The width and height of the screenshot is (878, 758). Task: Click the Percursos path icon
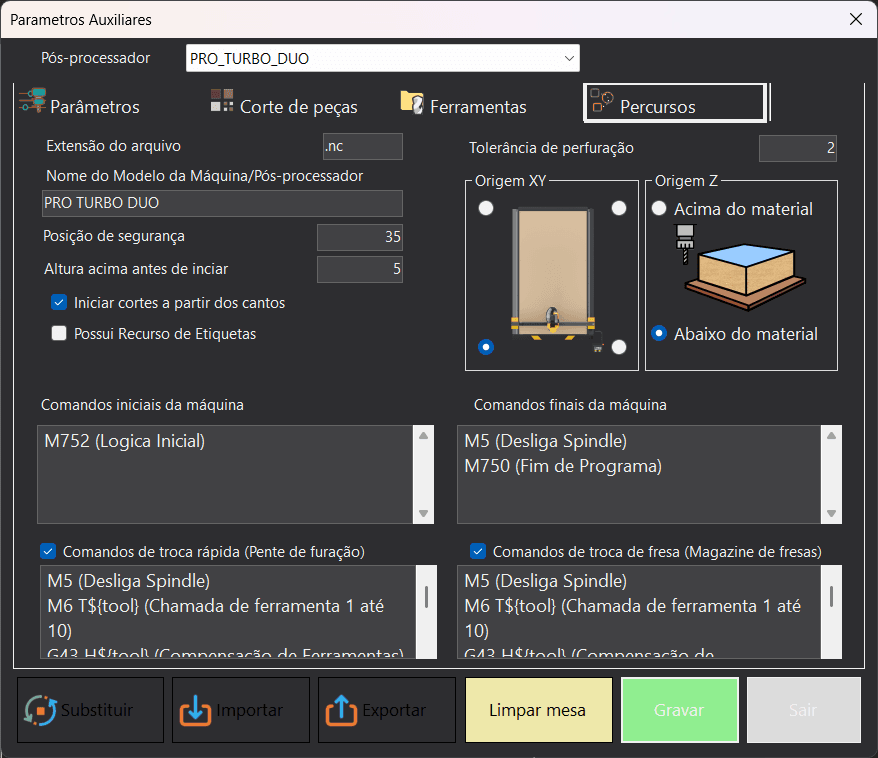pos(602,101)
